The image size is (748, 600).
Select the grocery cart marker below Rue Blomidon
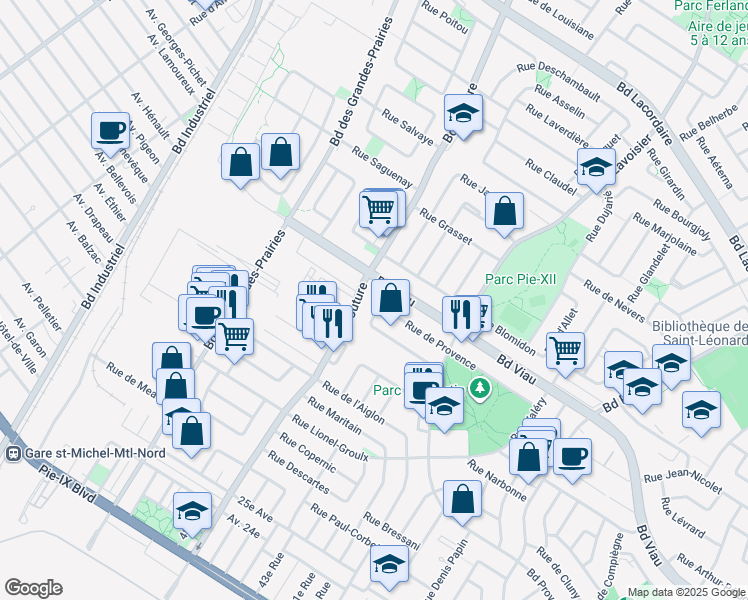pos(565,352)
